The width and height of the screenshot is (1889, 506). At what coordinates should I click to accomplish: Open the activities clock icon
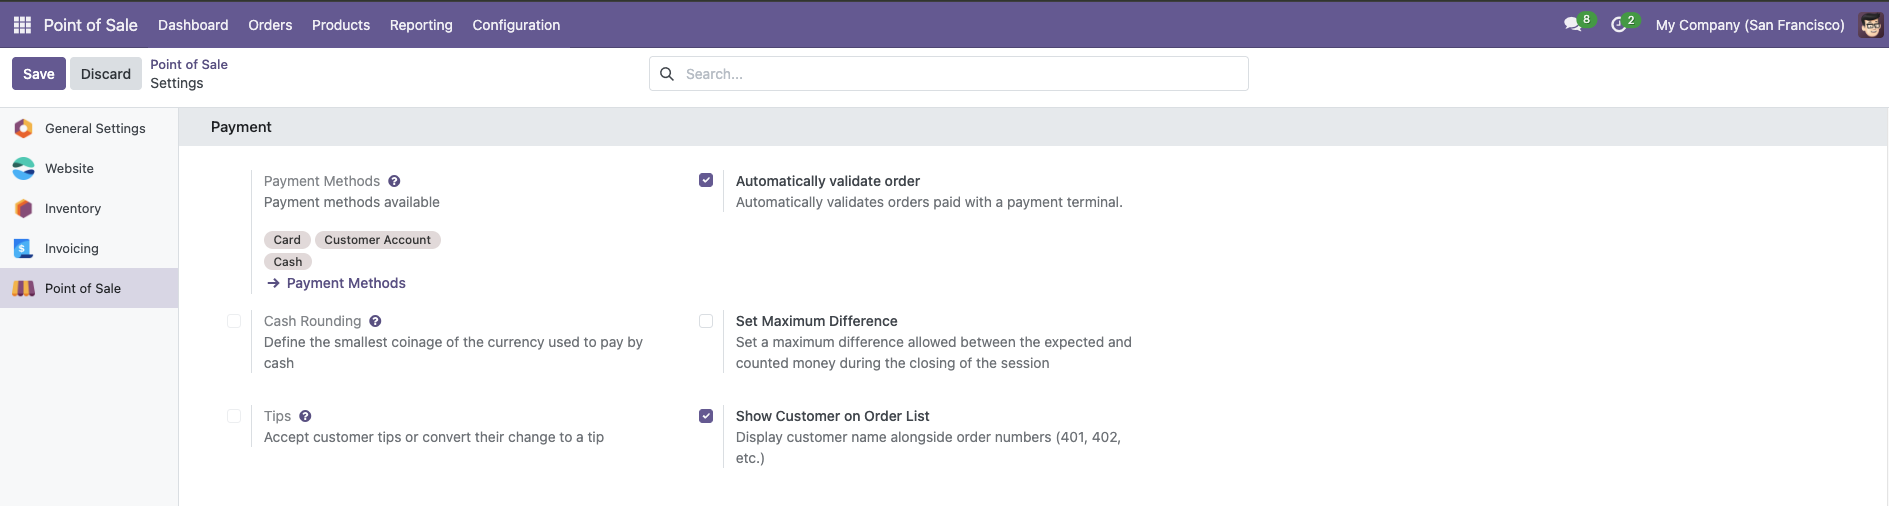(x=1619, y=24)
